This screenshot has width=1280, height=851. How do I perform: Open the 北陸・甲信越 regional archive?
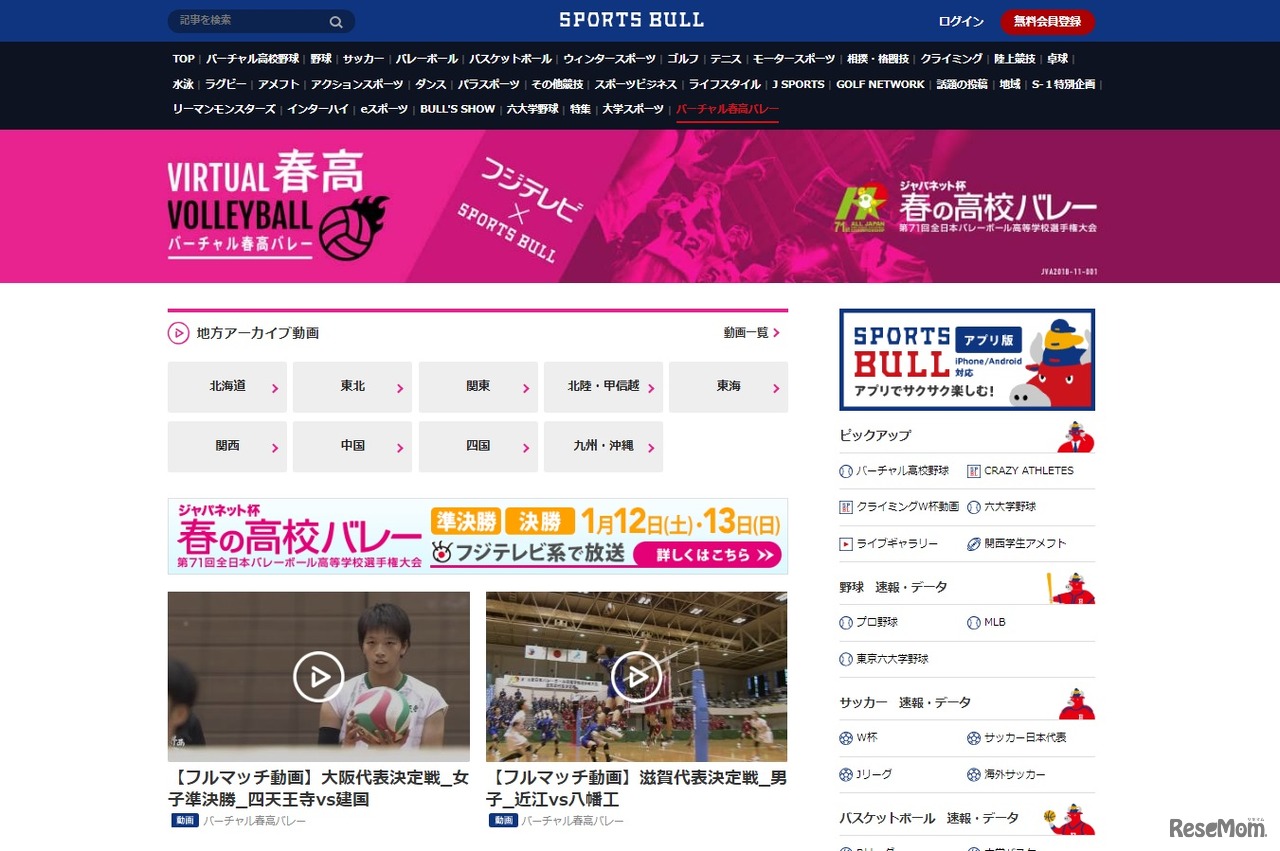click(603, 387)
